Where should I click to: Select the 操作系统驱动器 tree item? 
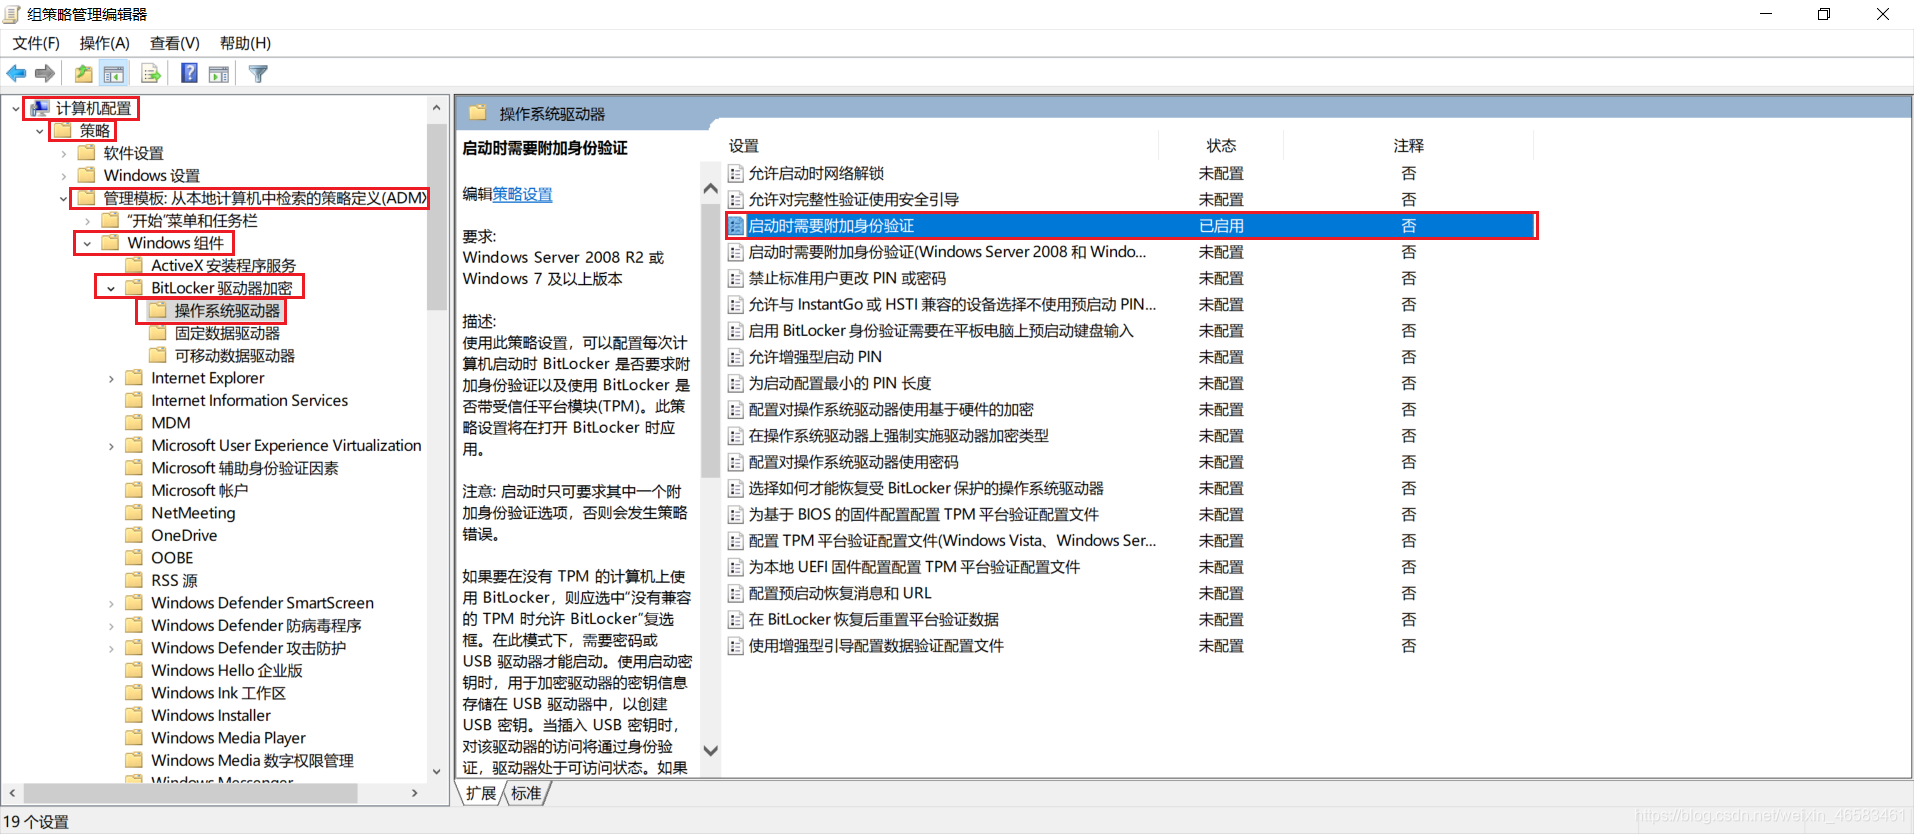(x=227, y=311)
